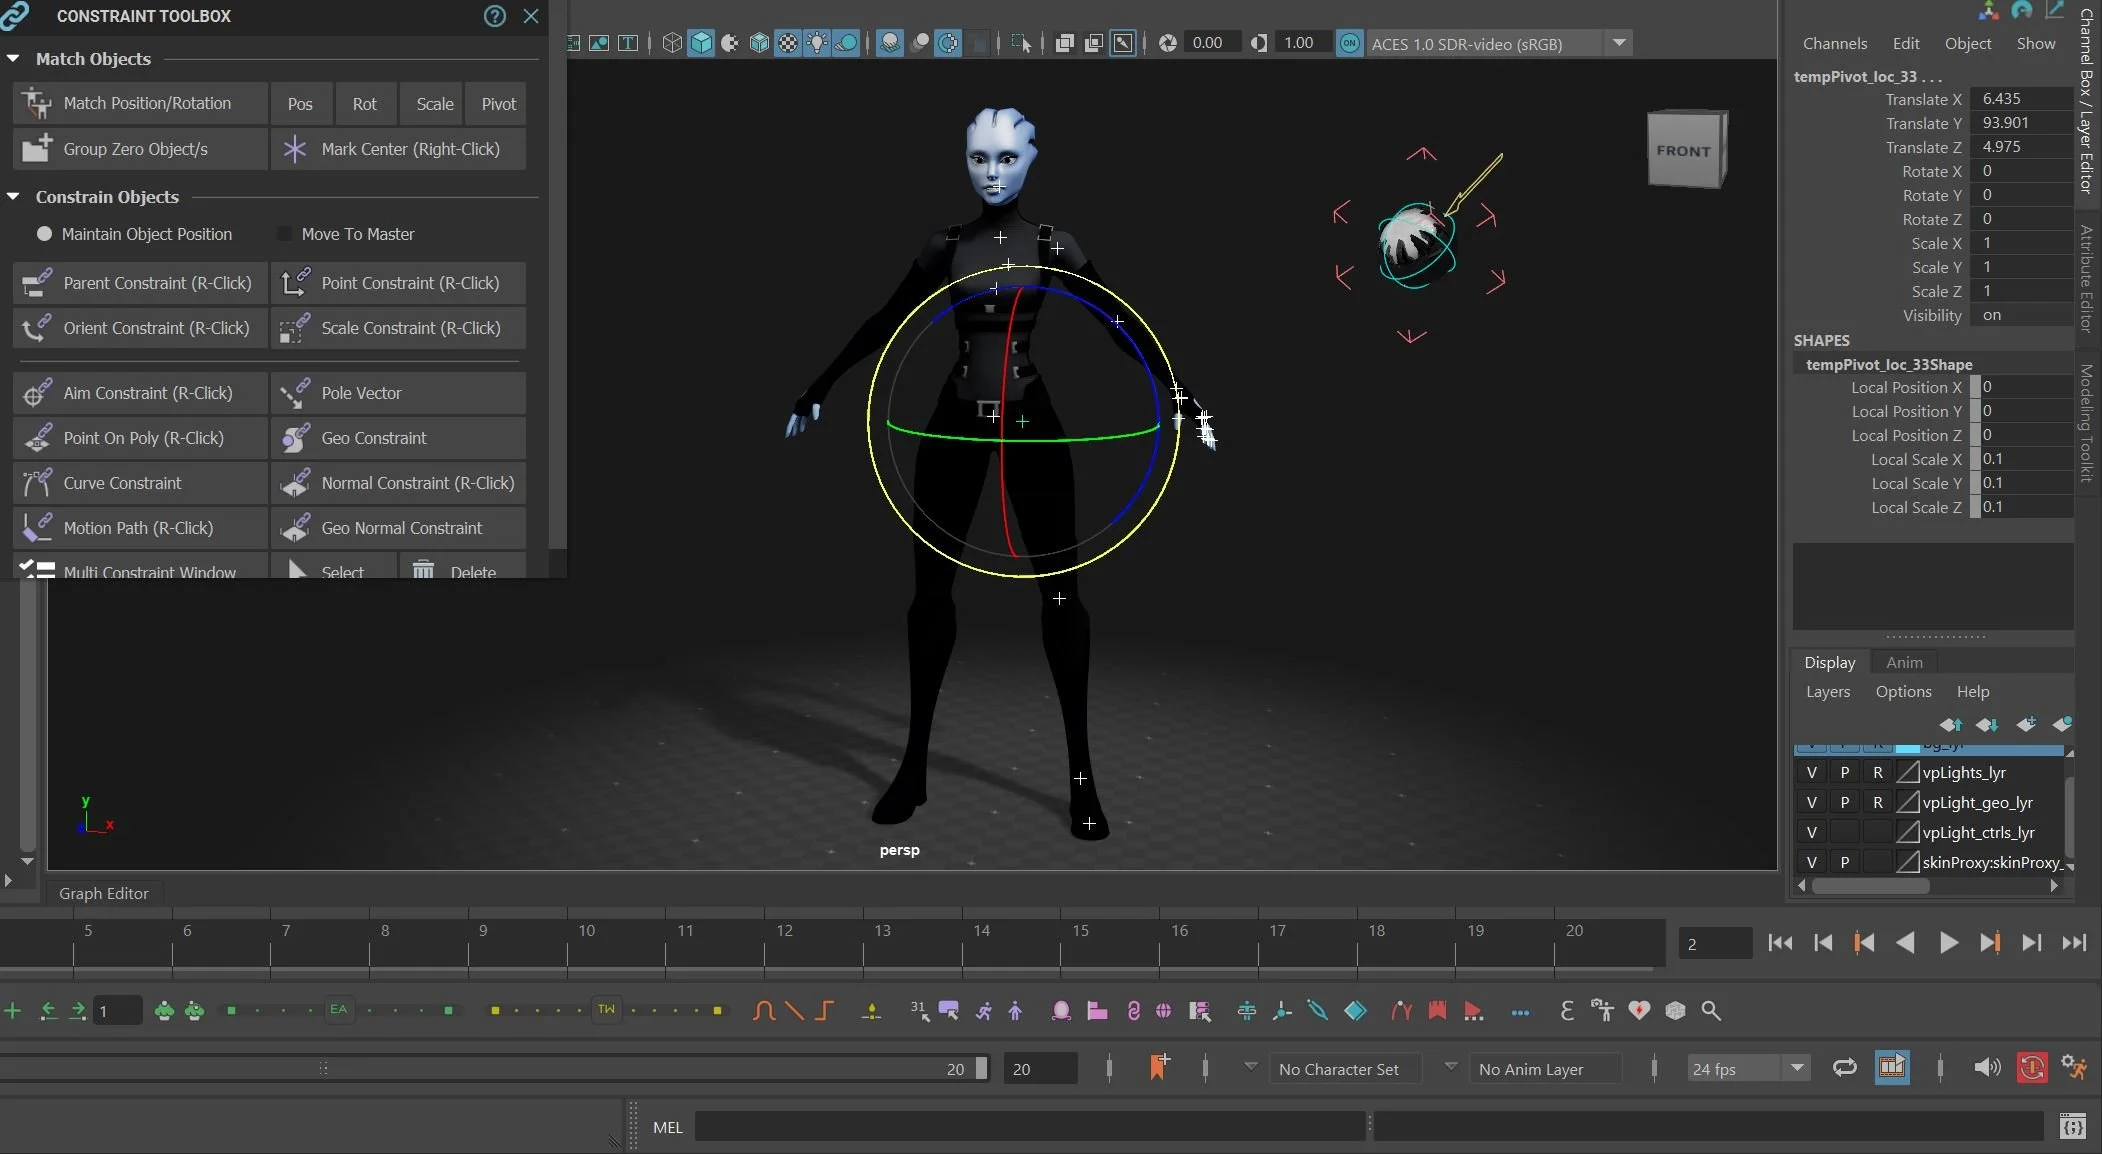Select Maintain Object Position radio button
2102x1154 pixels.
point(44,234)
